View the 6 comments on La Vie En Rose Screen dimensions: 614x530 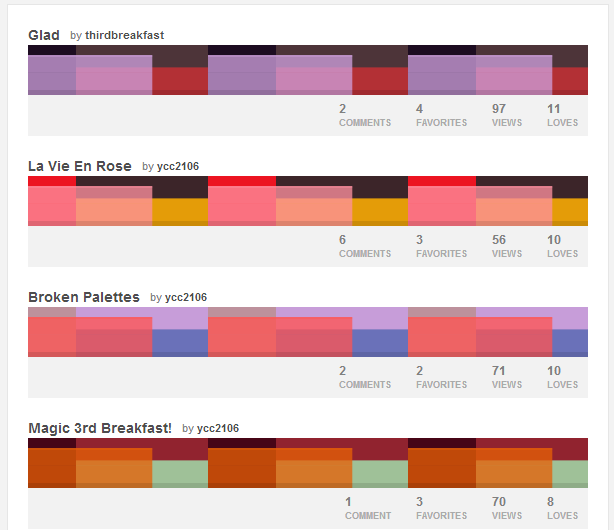[364, 246]
